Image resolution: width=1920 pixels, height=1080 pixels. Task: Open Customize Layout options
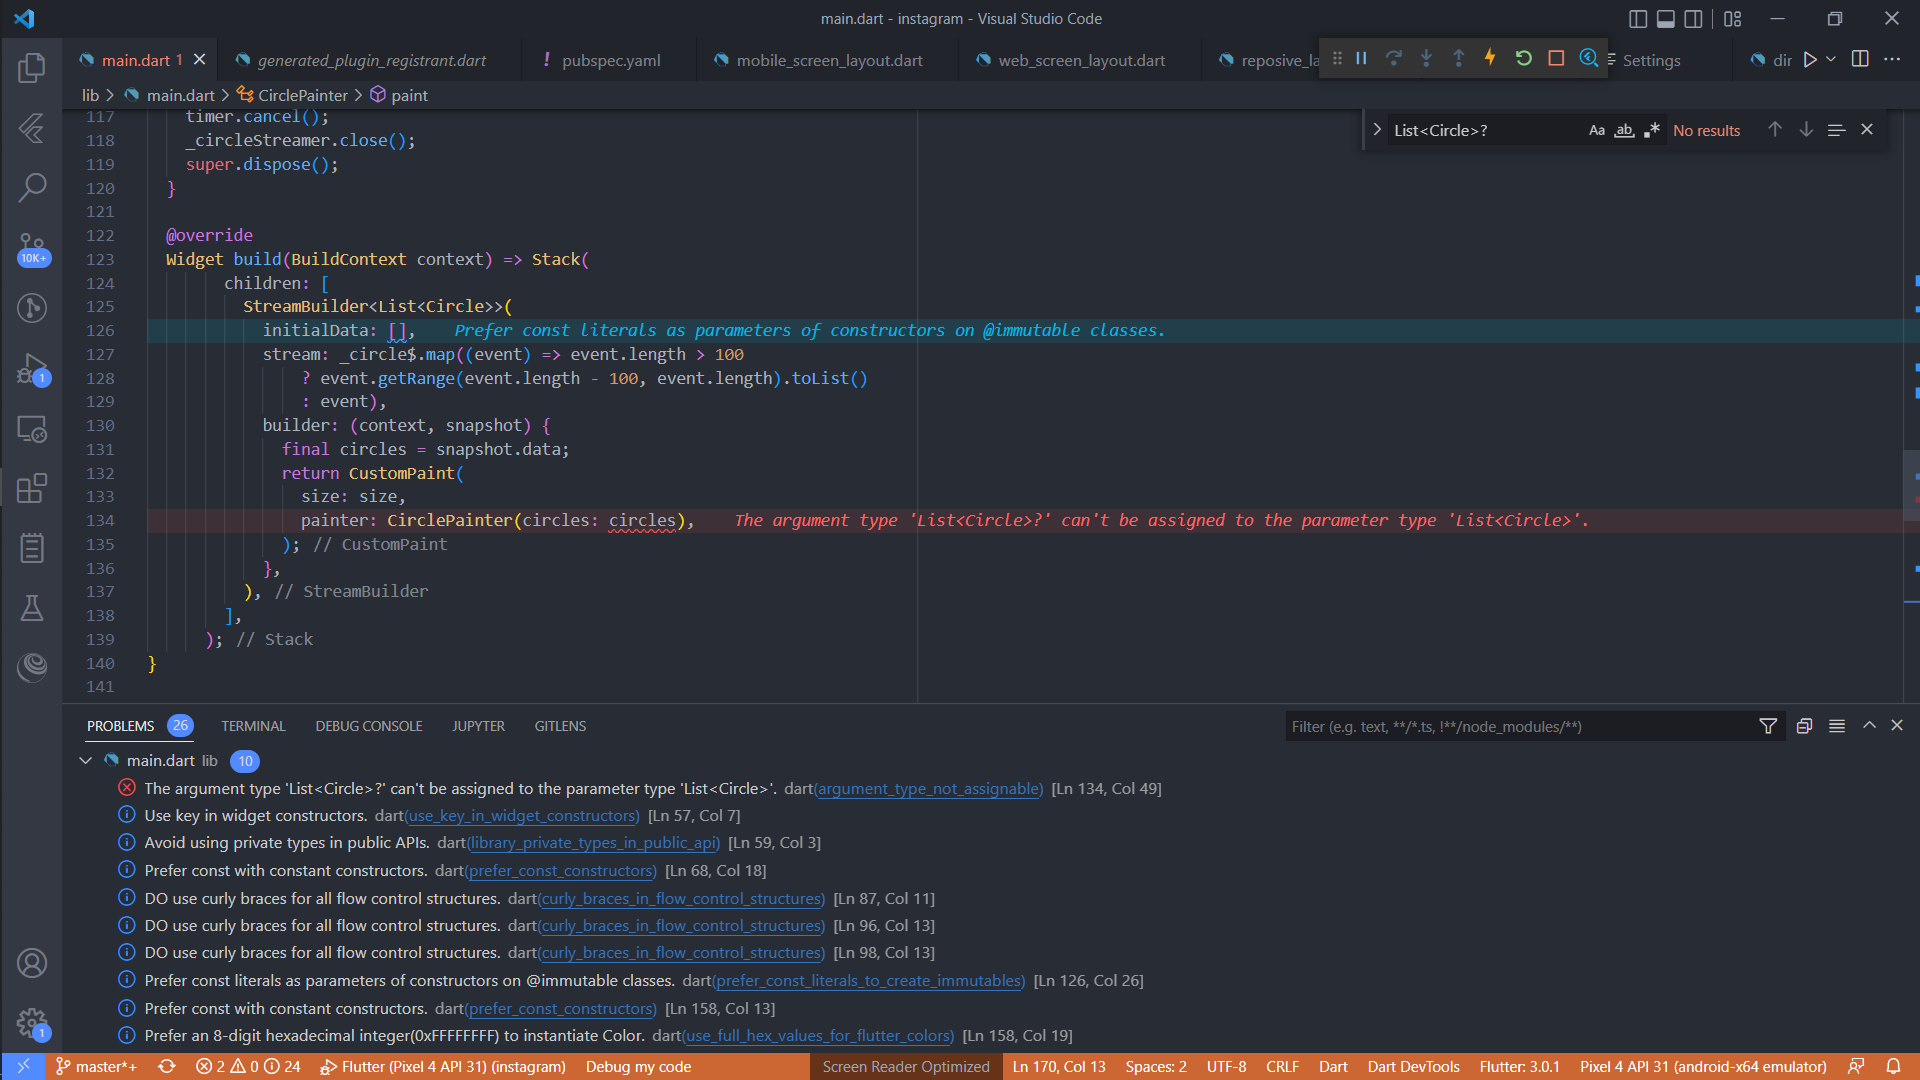tap(1733, 18)
